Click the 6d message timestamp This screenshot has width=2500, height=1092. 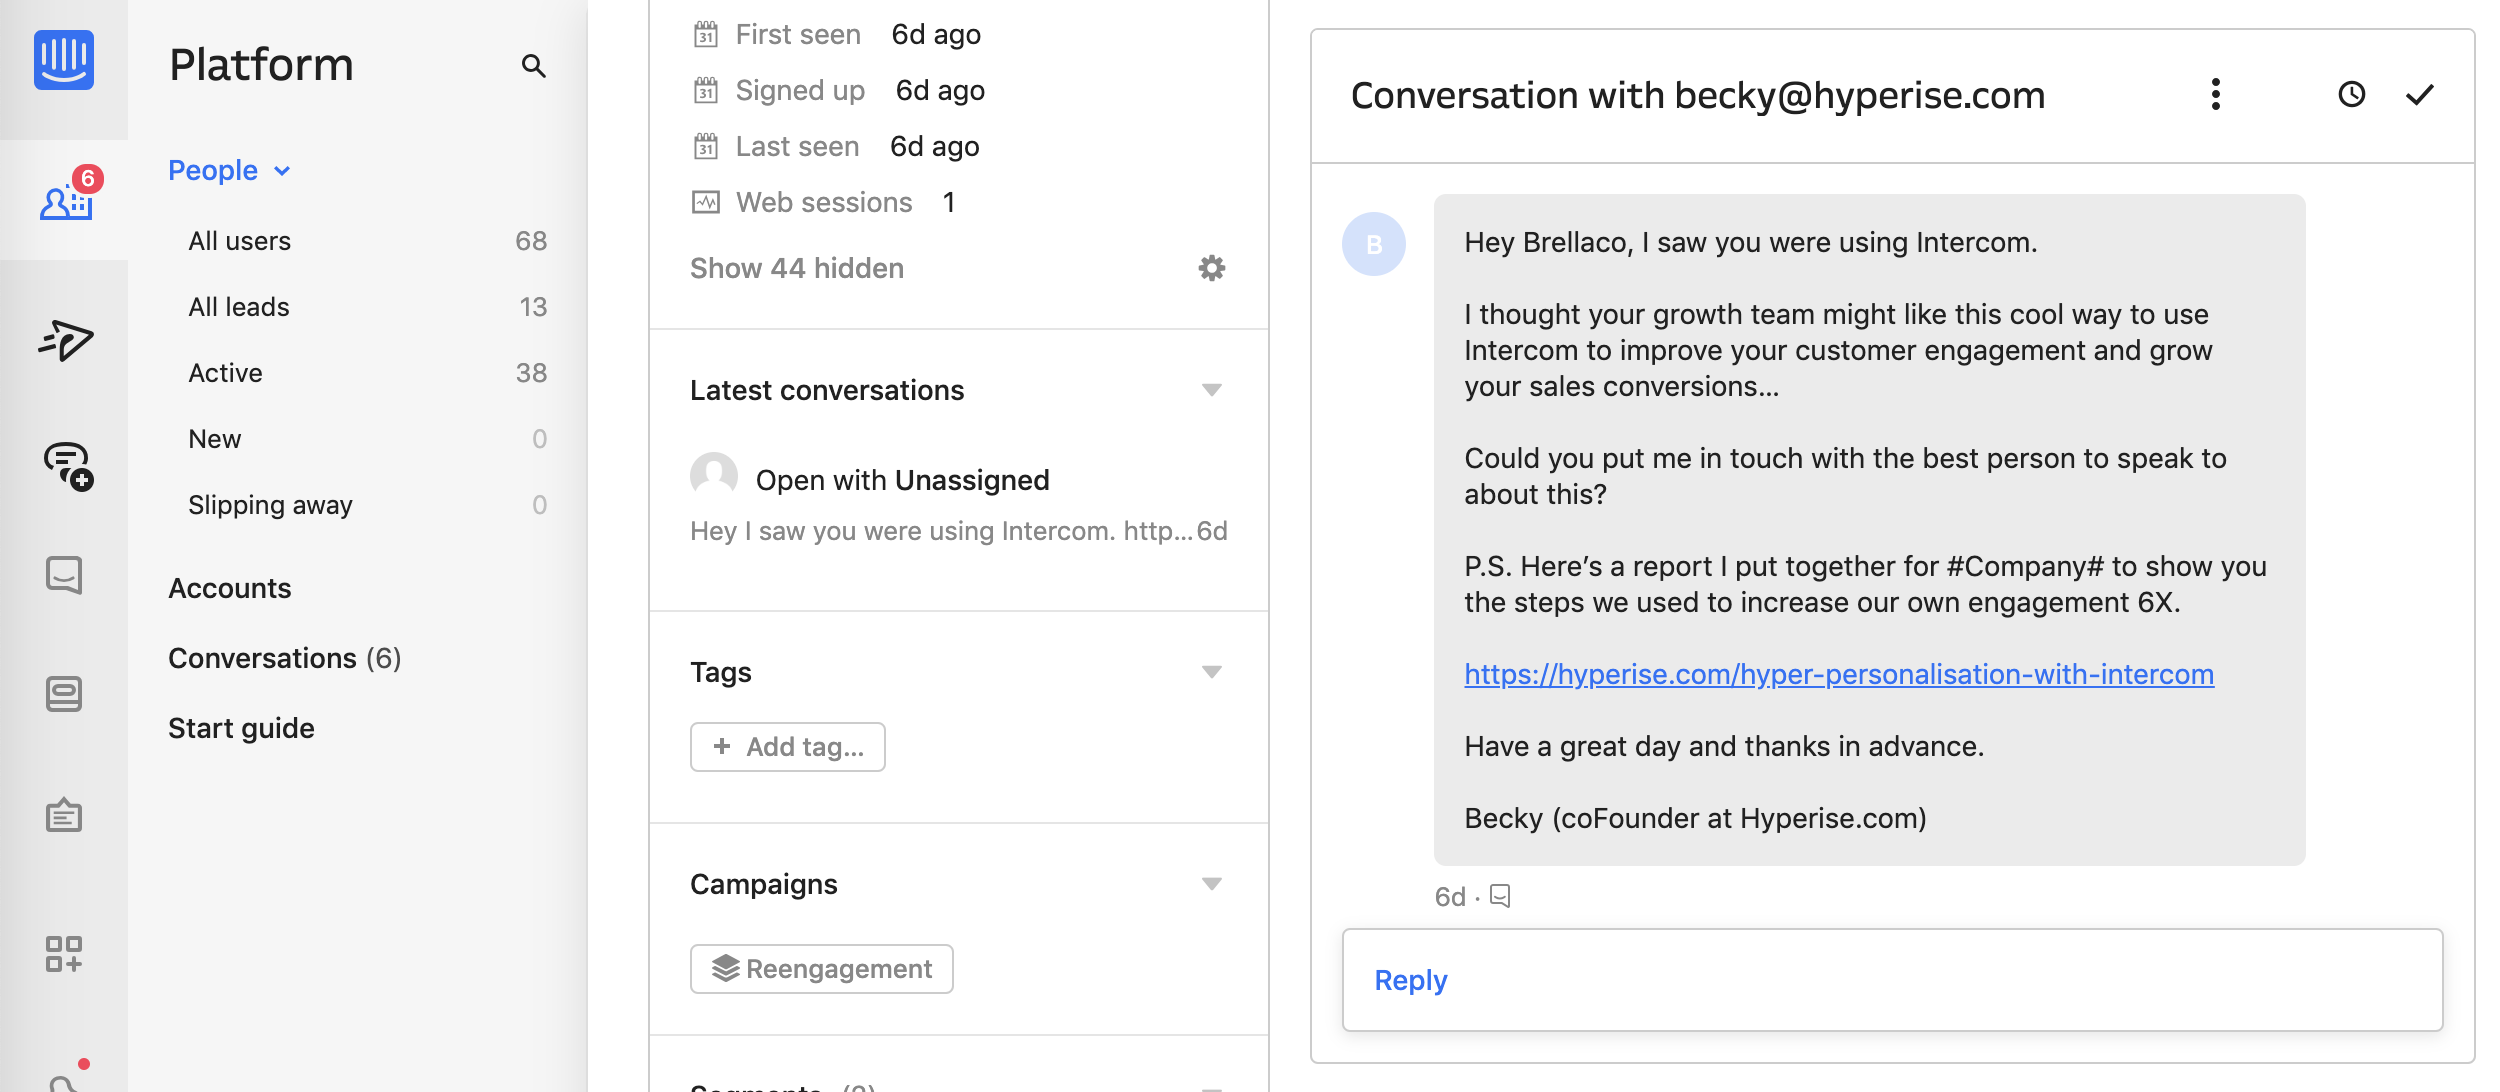point(1450,896)
